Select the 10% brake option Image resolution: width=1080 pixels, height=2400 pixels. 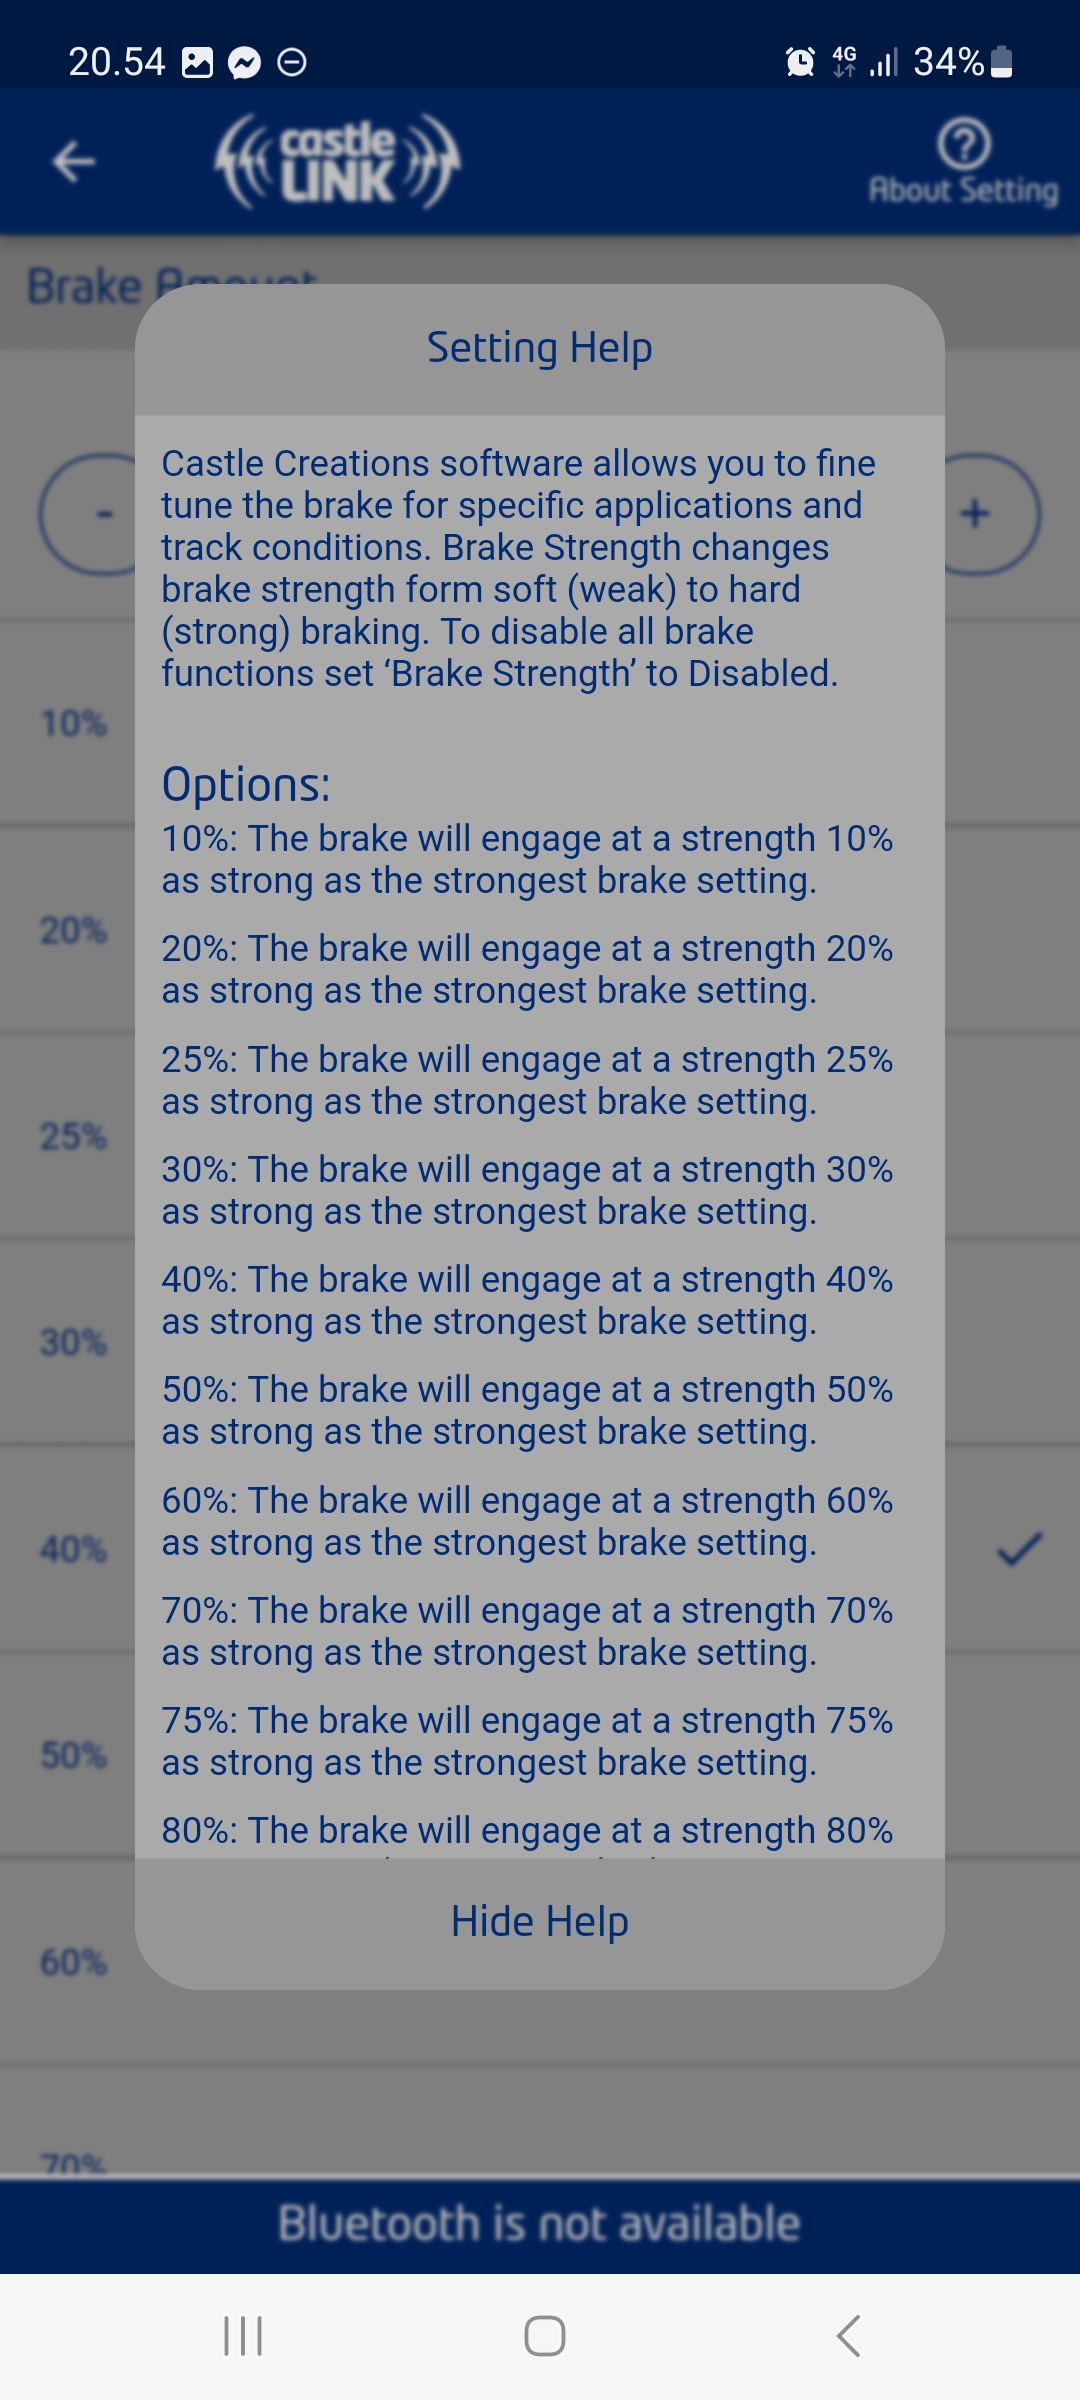pyautogui.click(x=74, y=723)
